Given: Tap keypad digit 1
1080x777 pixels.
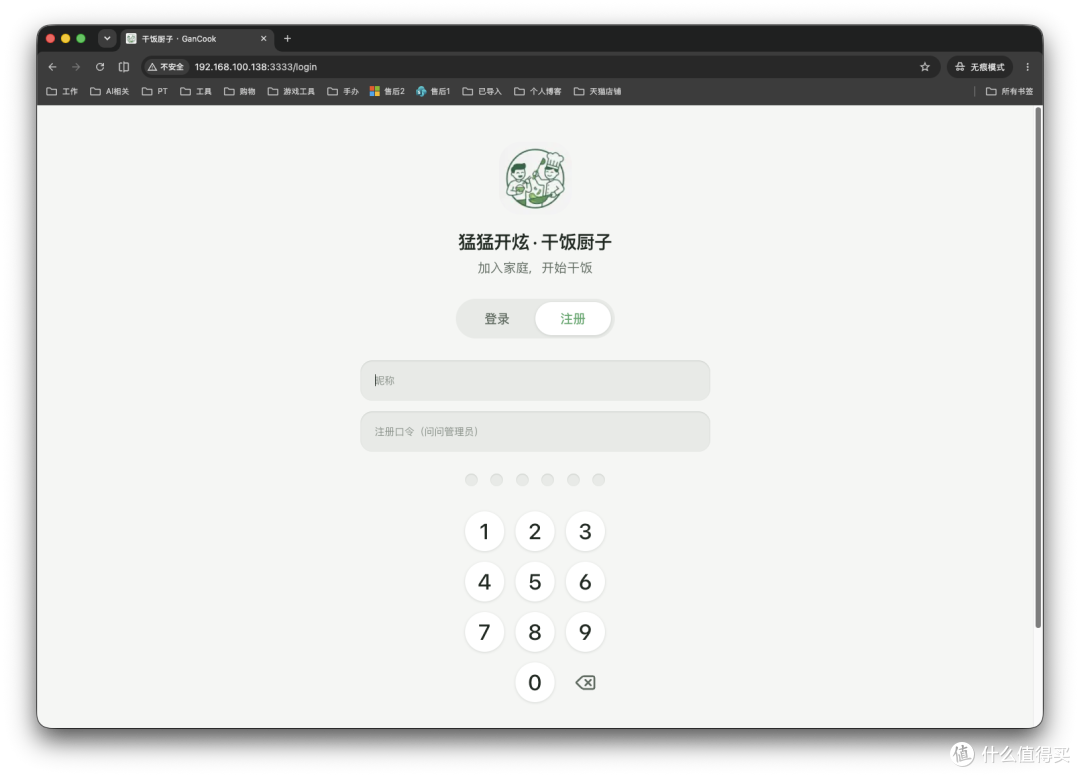Looking at the screenshot, I should pos(484,531).
